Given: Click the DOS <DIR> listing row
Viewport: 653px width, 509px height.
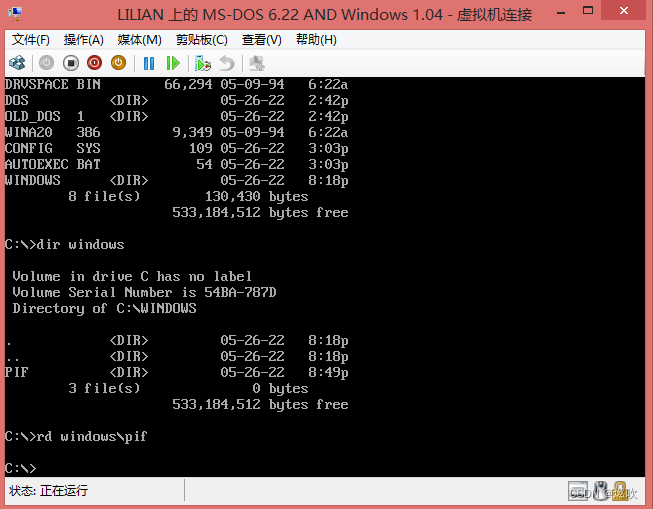Looking at the screenshot, I should pos(176,100).
